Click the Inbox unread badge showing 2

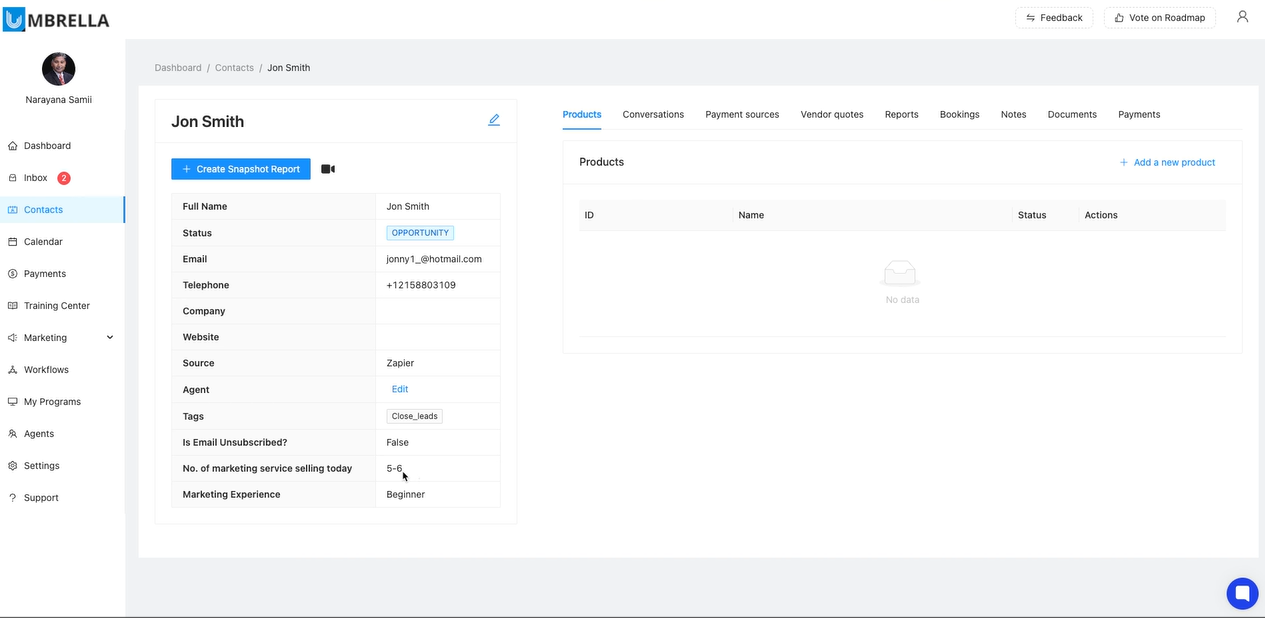[x=64, y=178]
